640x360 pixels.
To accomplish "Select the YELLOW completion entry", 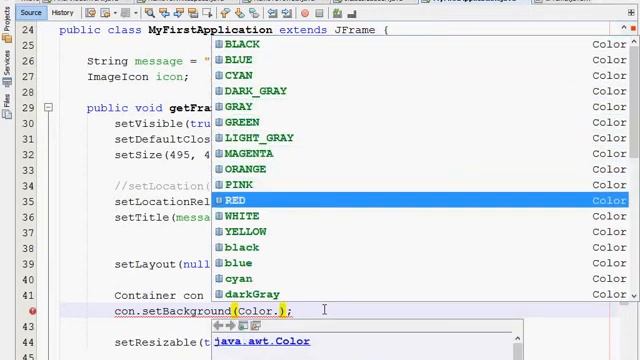I will click(420, 232).
